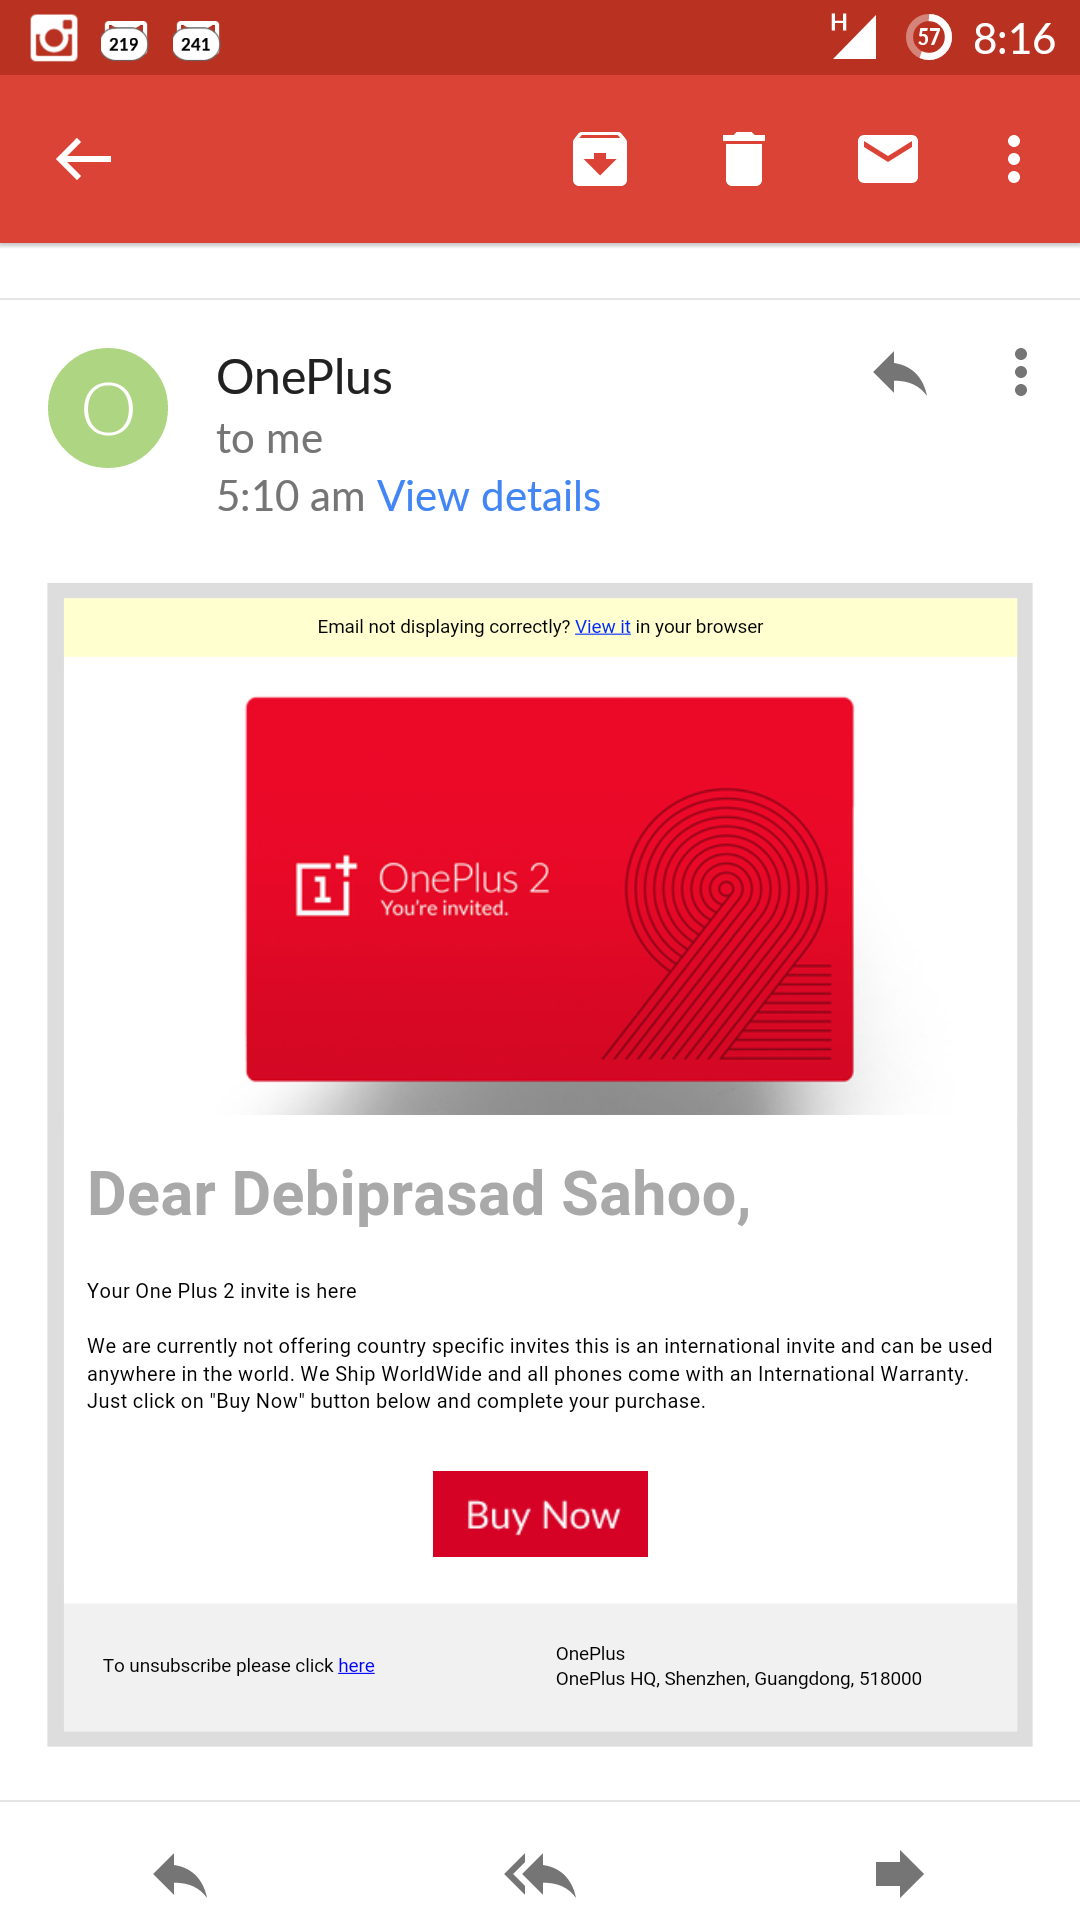
Task: Click the unsubscribe here link
Action: (x=356, y=1665)
